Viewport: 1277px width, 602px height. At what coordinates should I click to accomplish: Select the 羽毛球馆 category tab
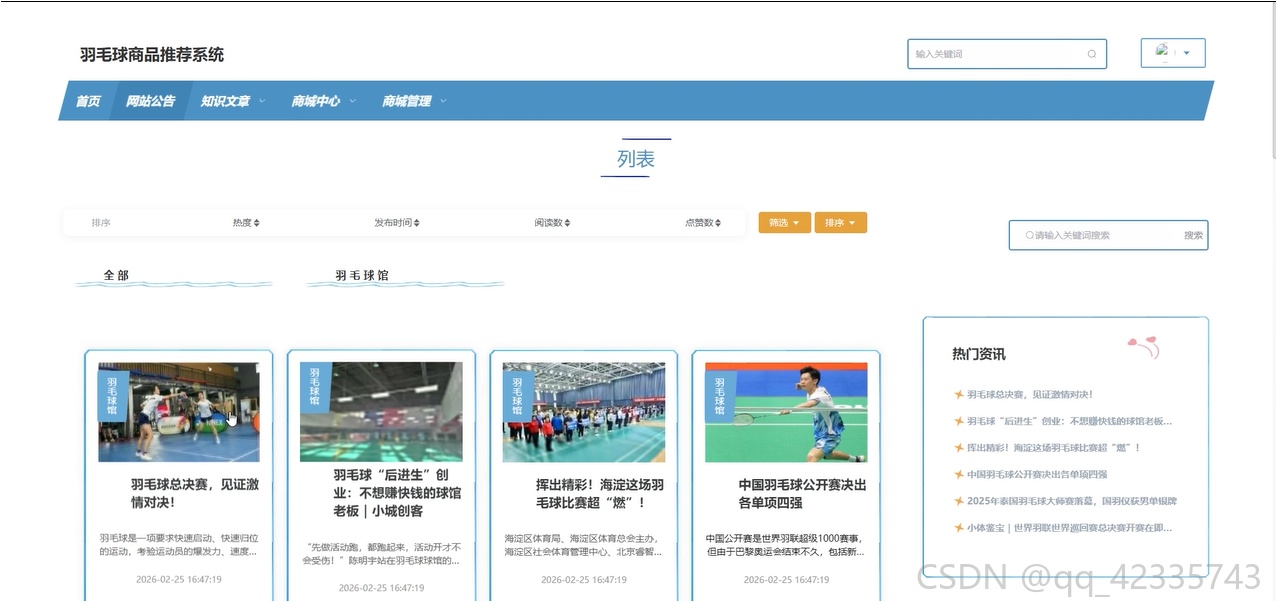click(362, 275)
